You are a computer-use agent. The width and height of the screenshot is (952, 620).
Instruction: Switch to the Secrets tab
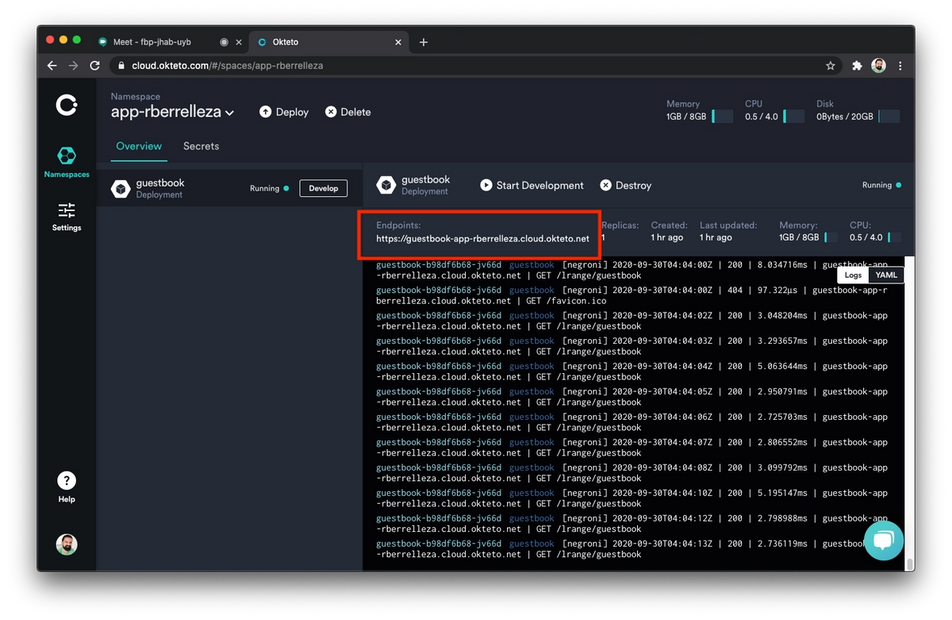pyautogui.click(x=201, y=146)
